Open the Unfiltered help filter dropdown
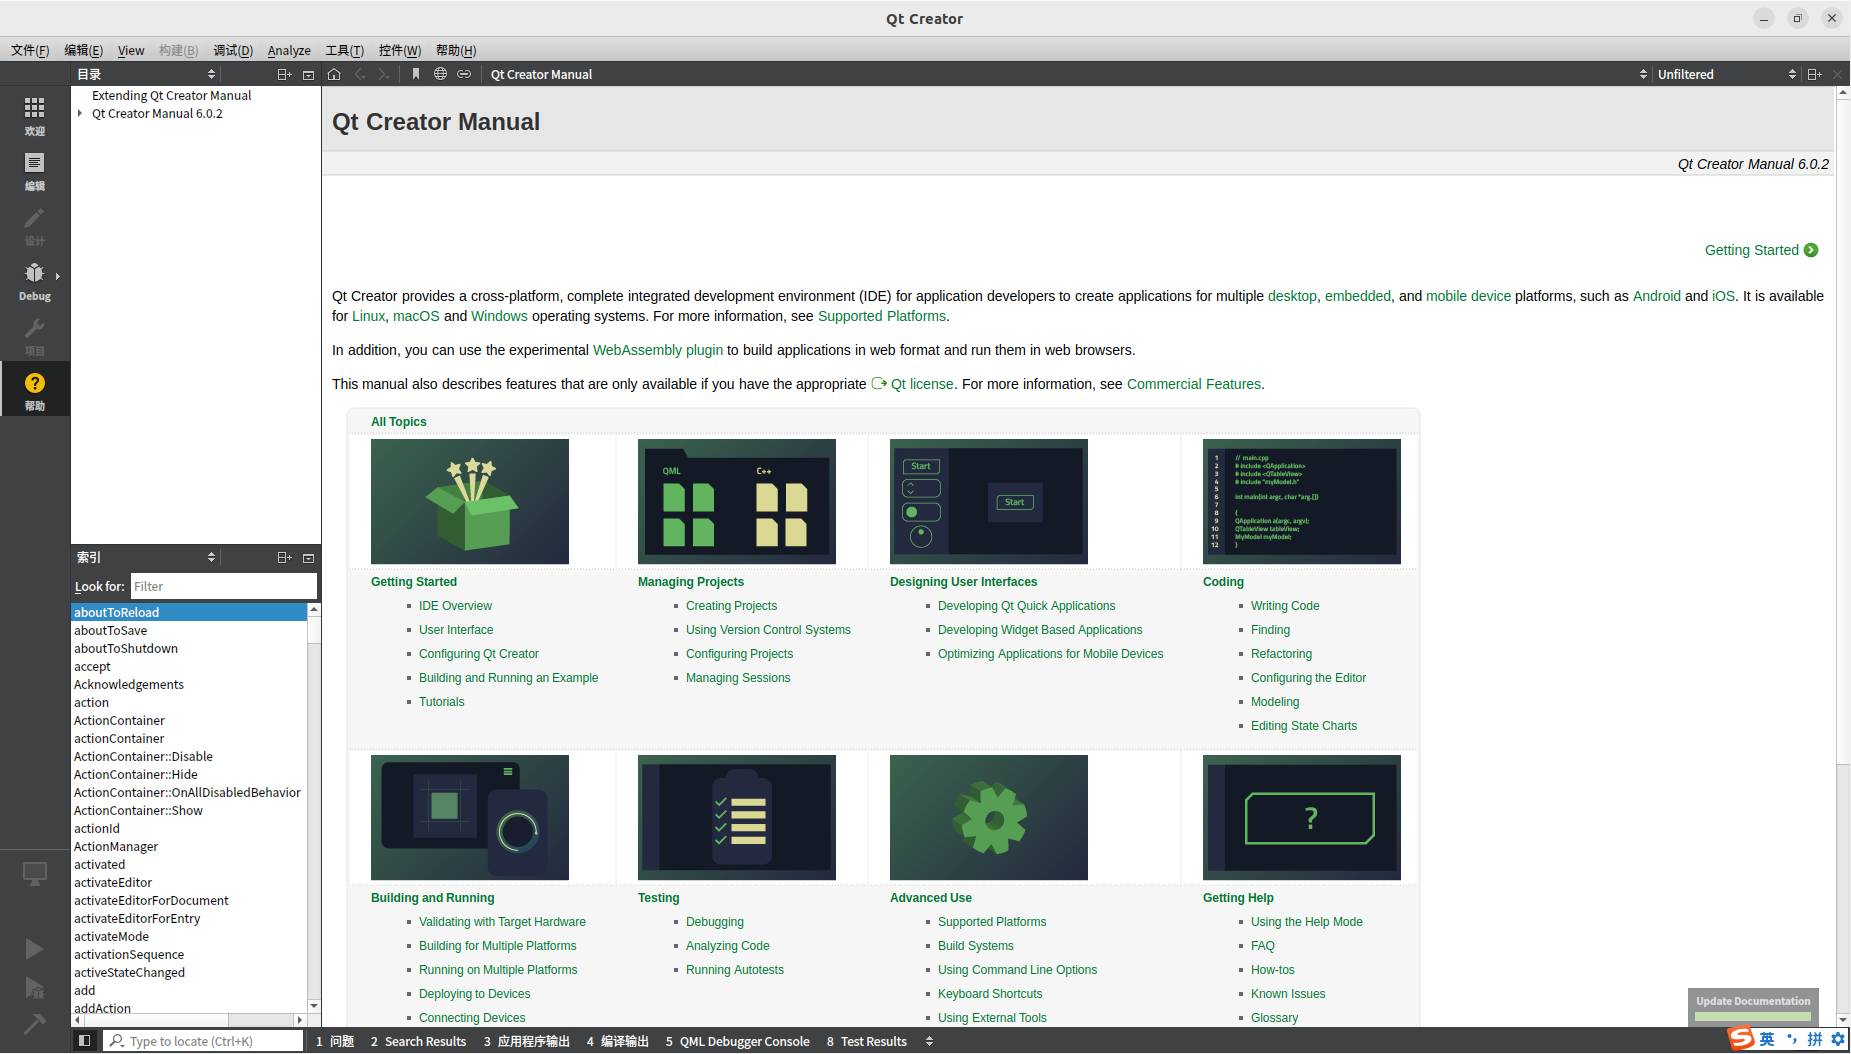Screen dimensions: 1851x1054 1726,74
